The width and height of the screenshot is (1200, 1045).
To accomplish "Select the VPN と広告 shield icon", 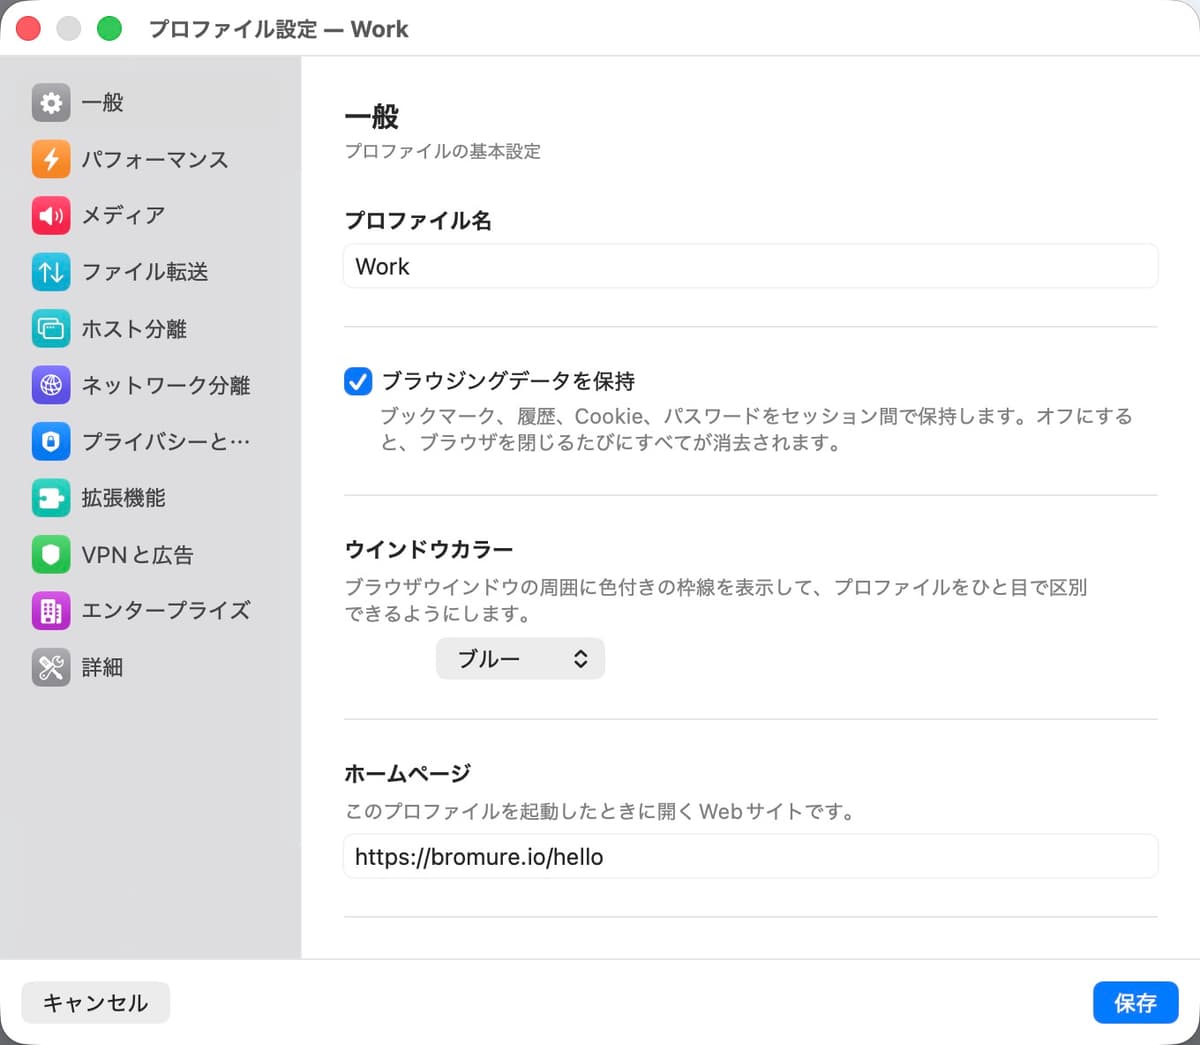I will pyautogui.click(x=51, y=554).
